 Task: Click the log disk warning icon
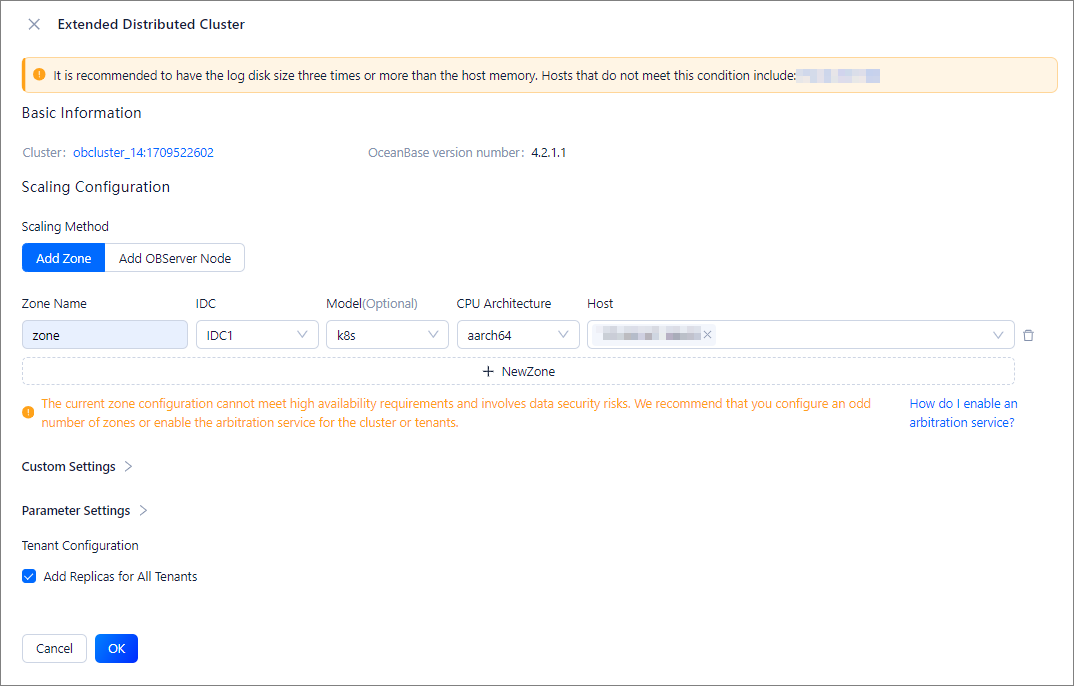tap(40, 75)
